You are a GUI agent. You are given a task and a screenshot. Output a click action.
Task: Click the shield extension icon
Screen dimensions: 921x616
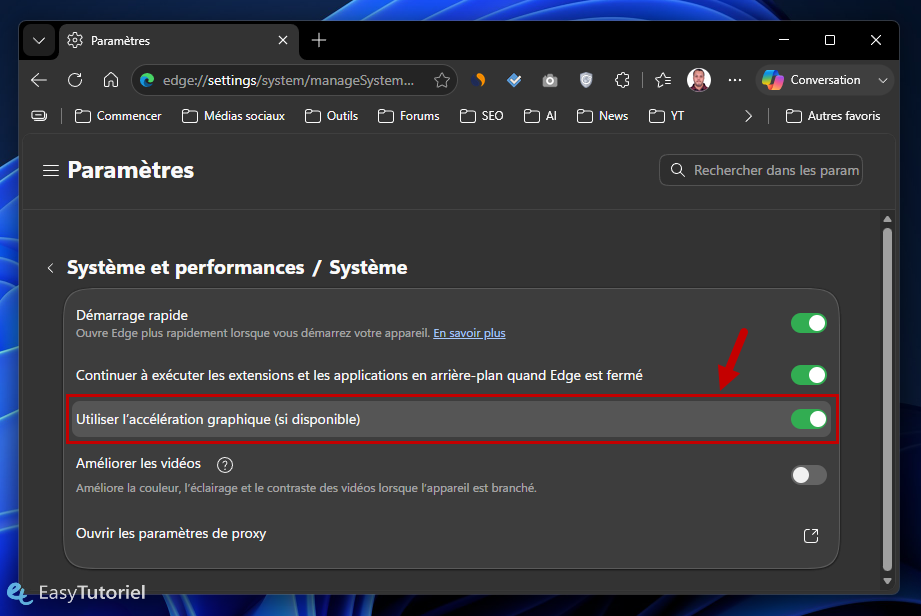(586, 80)
